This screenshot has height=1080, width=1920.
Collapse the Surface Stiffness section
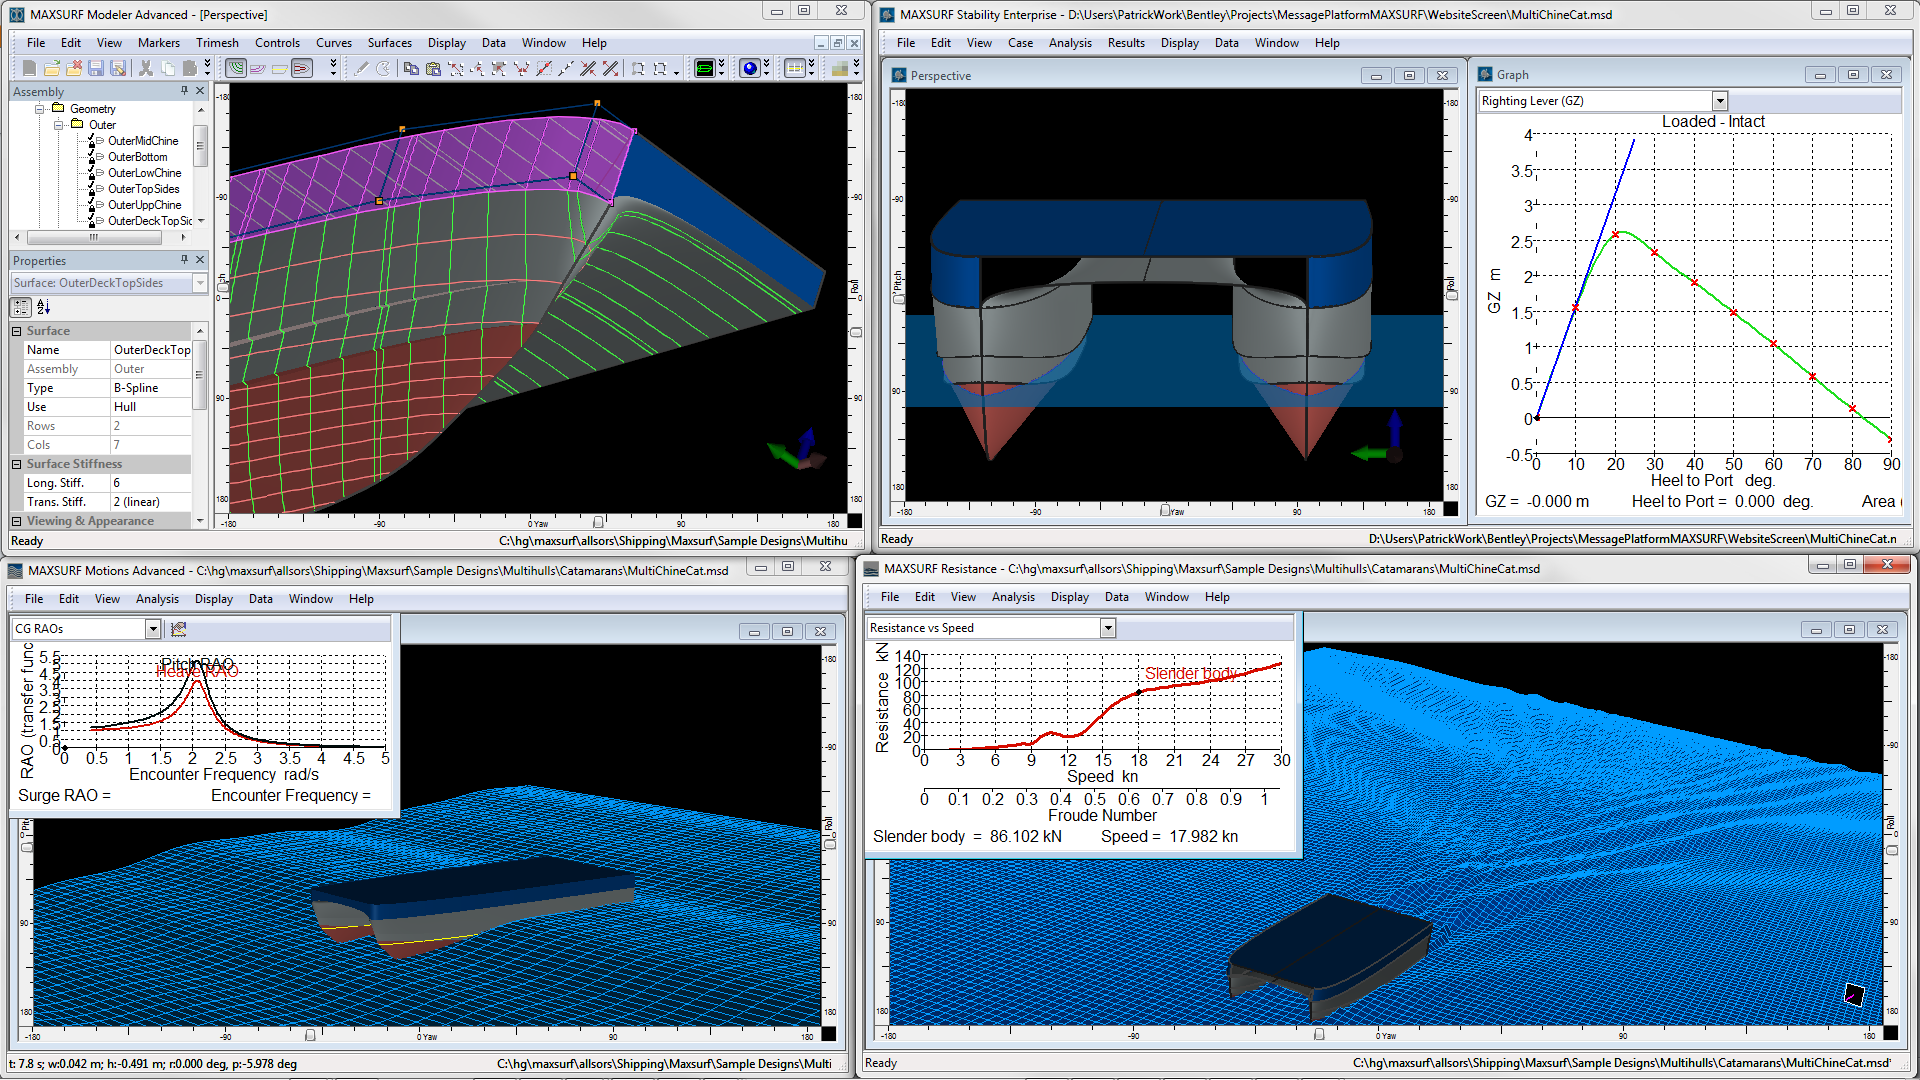17,464
